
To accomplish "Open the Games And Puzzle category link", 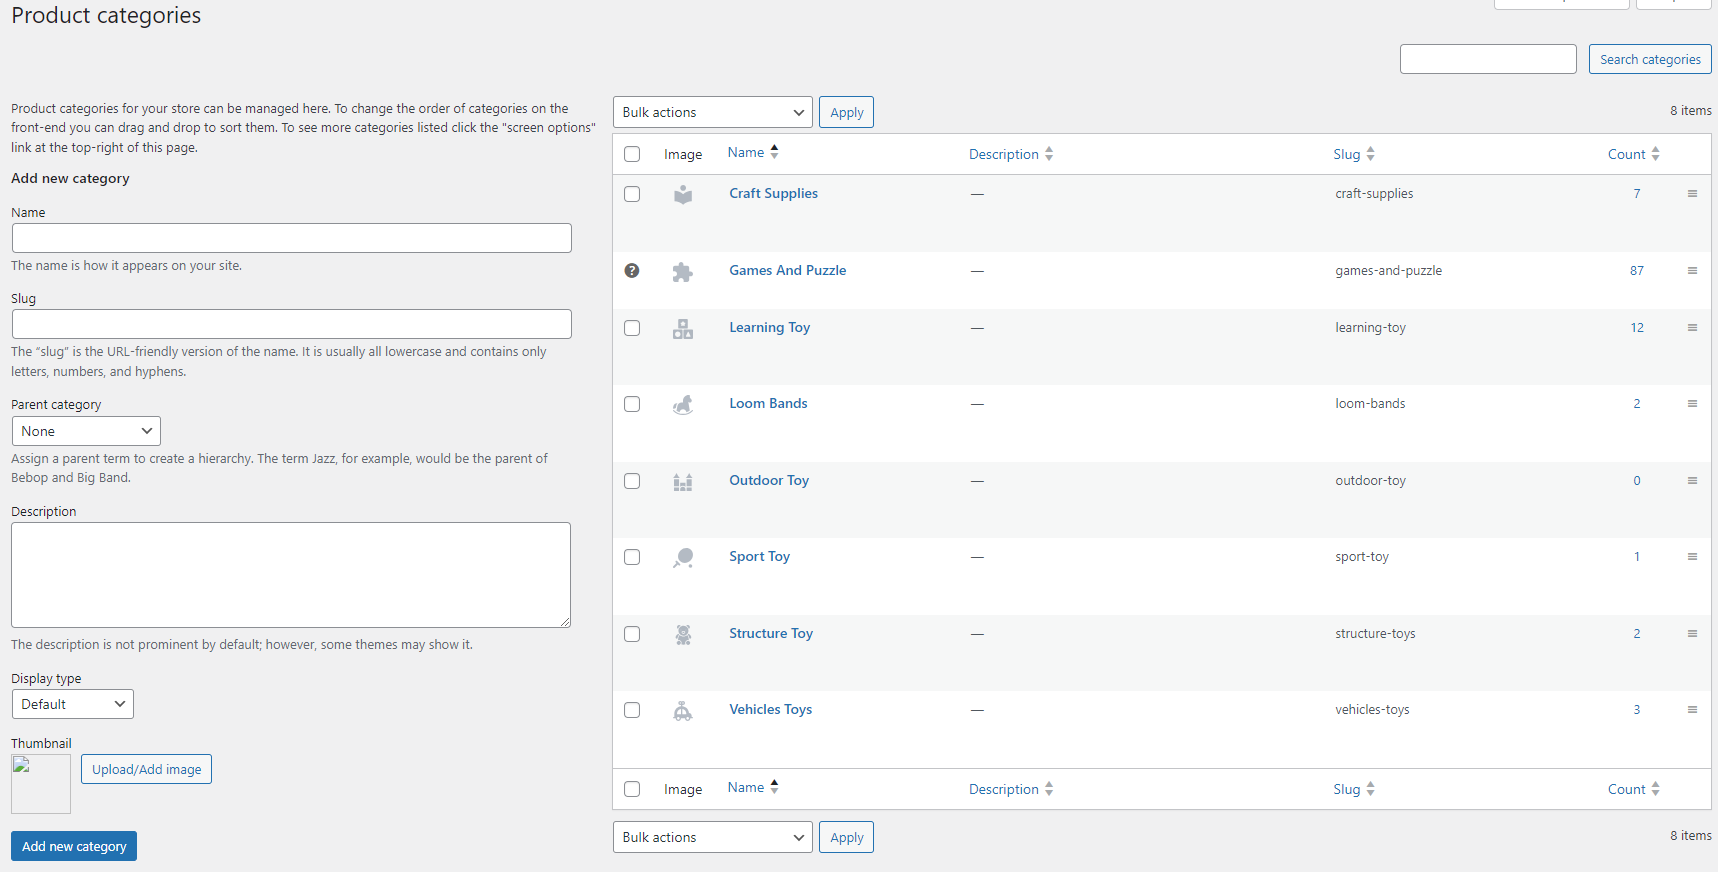I will [x=787, y=270].
